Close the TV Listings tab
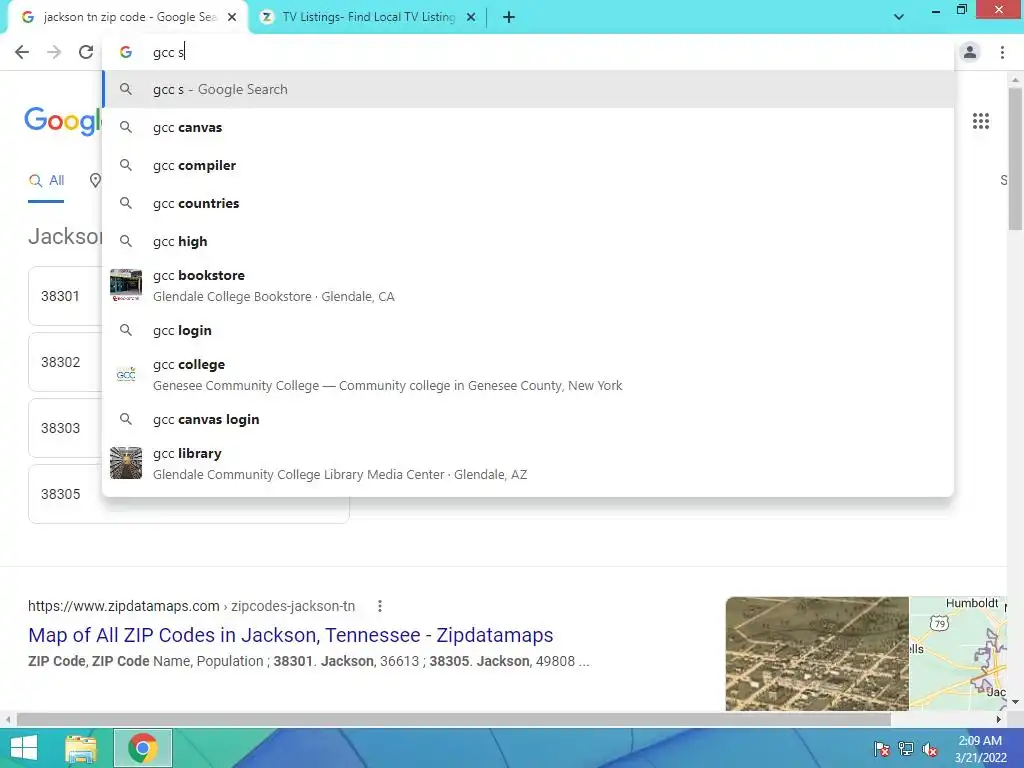Screen dimensions: 1024x768 tap(471, 18)
